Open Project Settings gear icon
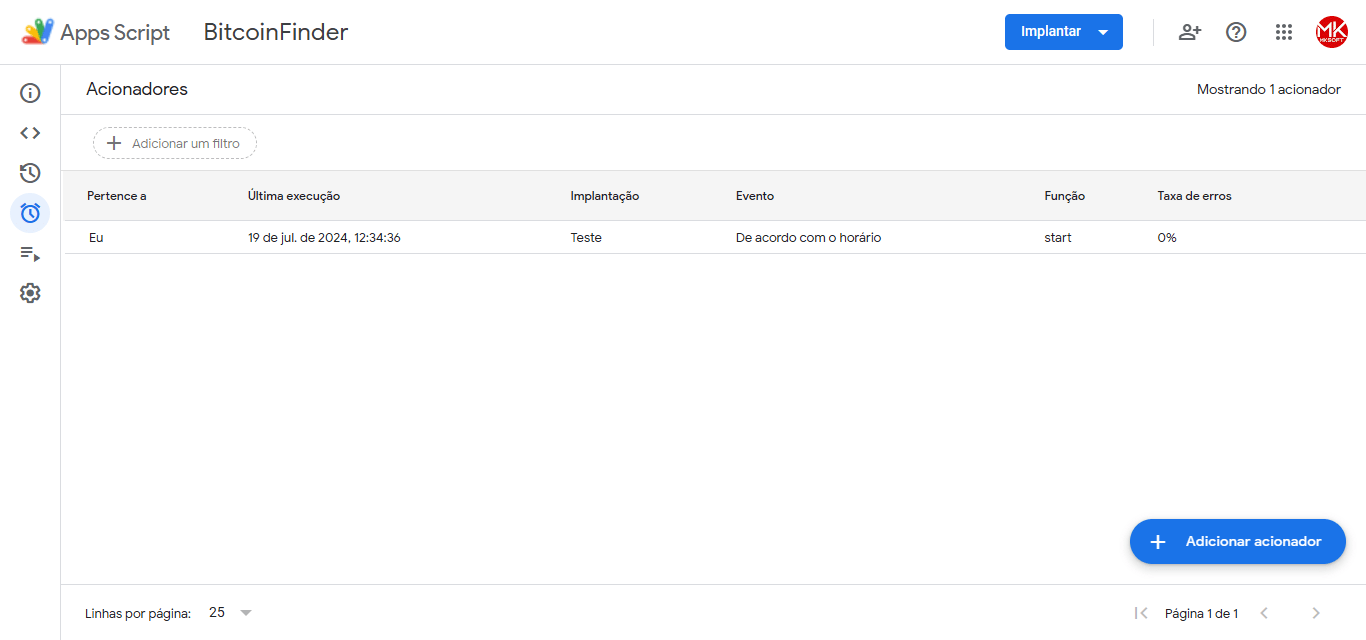The image size is (1366, 640). pos(30,293)
